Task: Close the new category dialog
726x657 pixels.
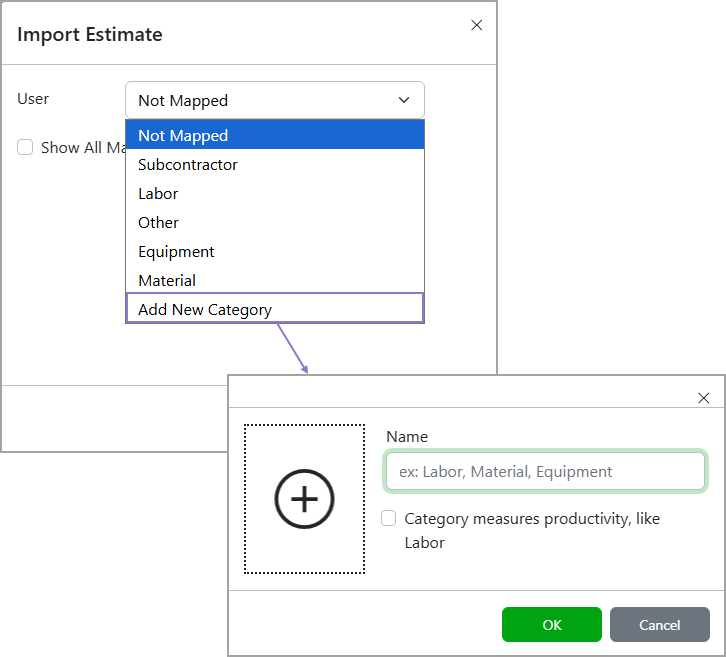Action: tap(703, 398)
